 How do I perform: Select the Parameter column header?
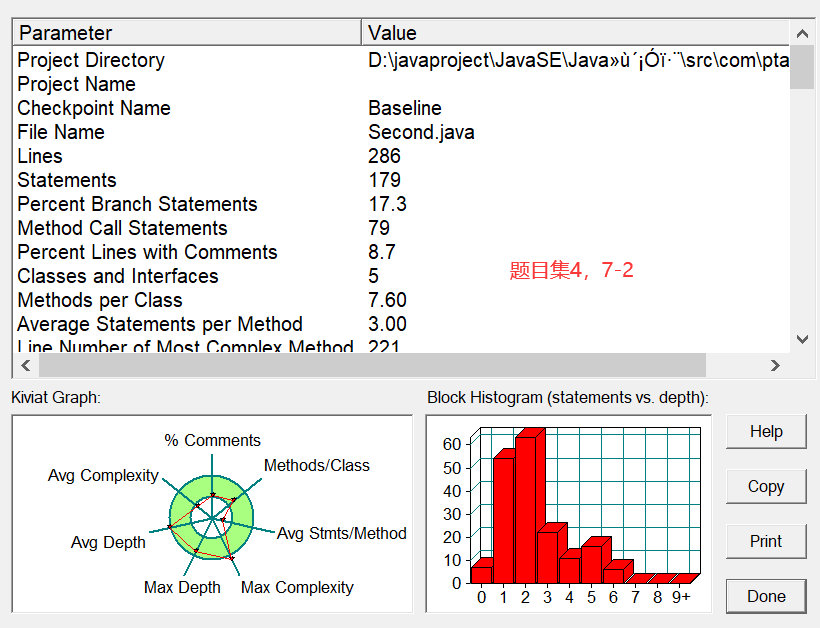(187, 33)
